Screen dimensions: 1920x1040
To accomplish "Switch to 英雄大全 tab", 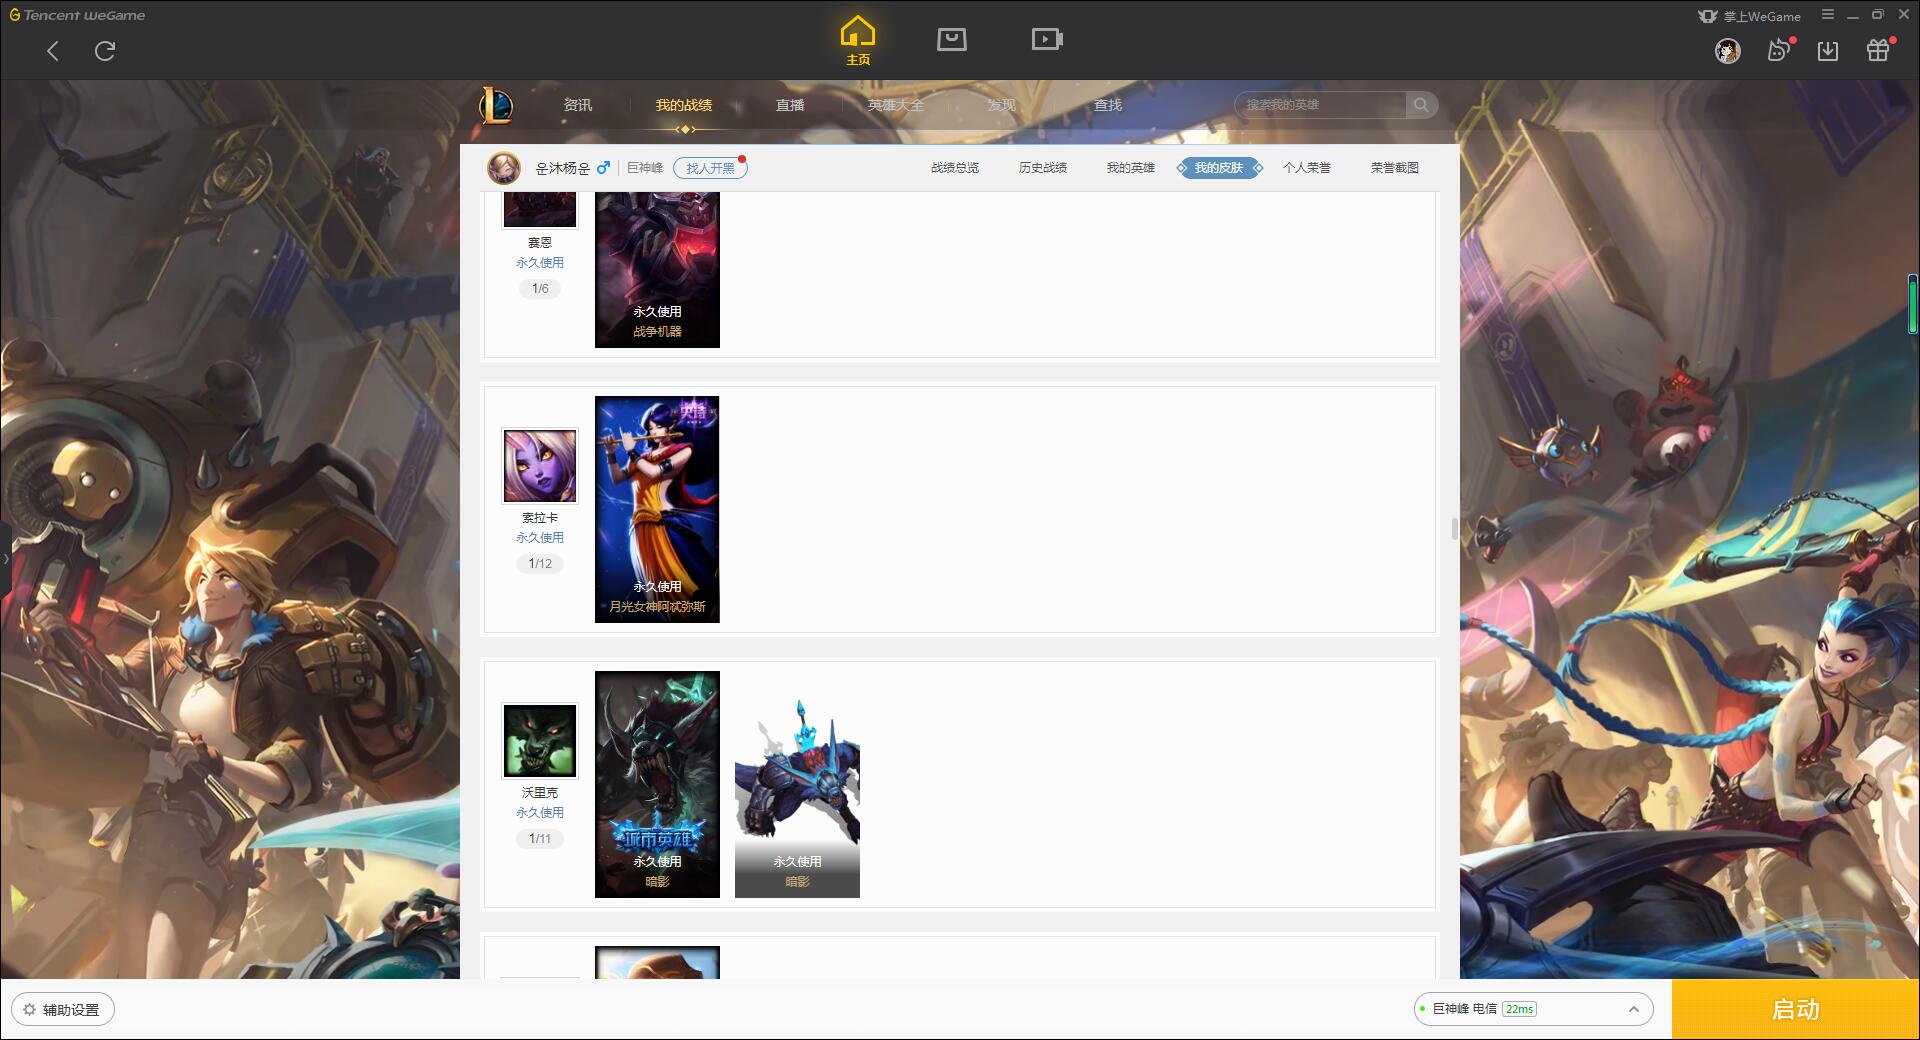I will 896,105.
